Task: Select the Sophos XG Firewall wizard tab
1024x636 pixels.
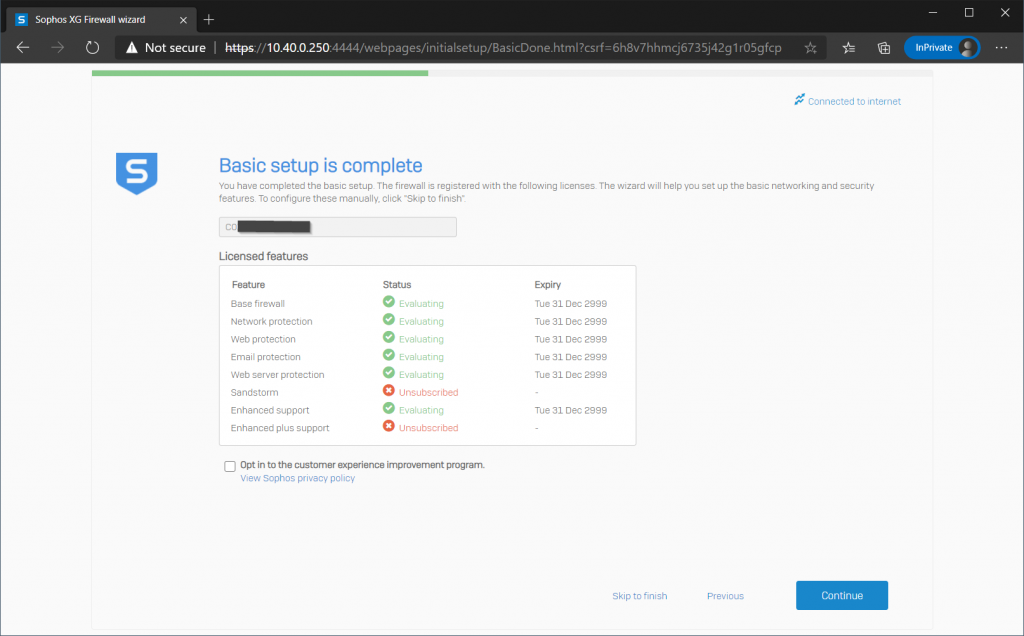Action: (101, 20)
